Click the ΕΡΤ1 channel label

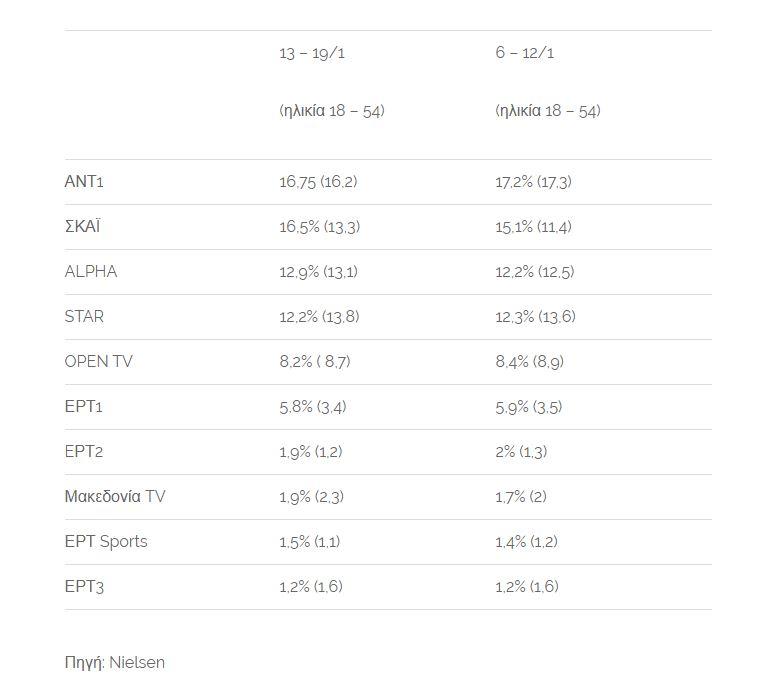pyautogui.click(x=83, y=407)
